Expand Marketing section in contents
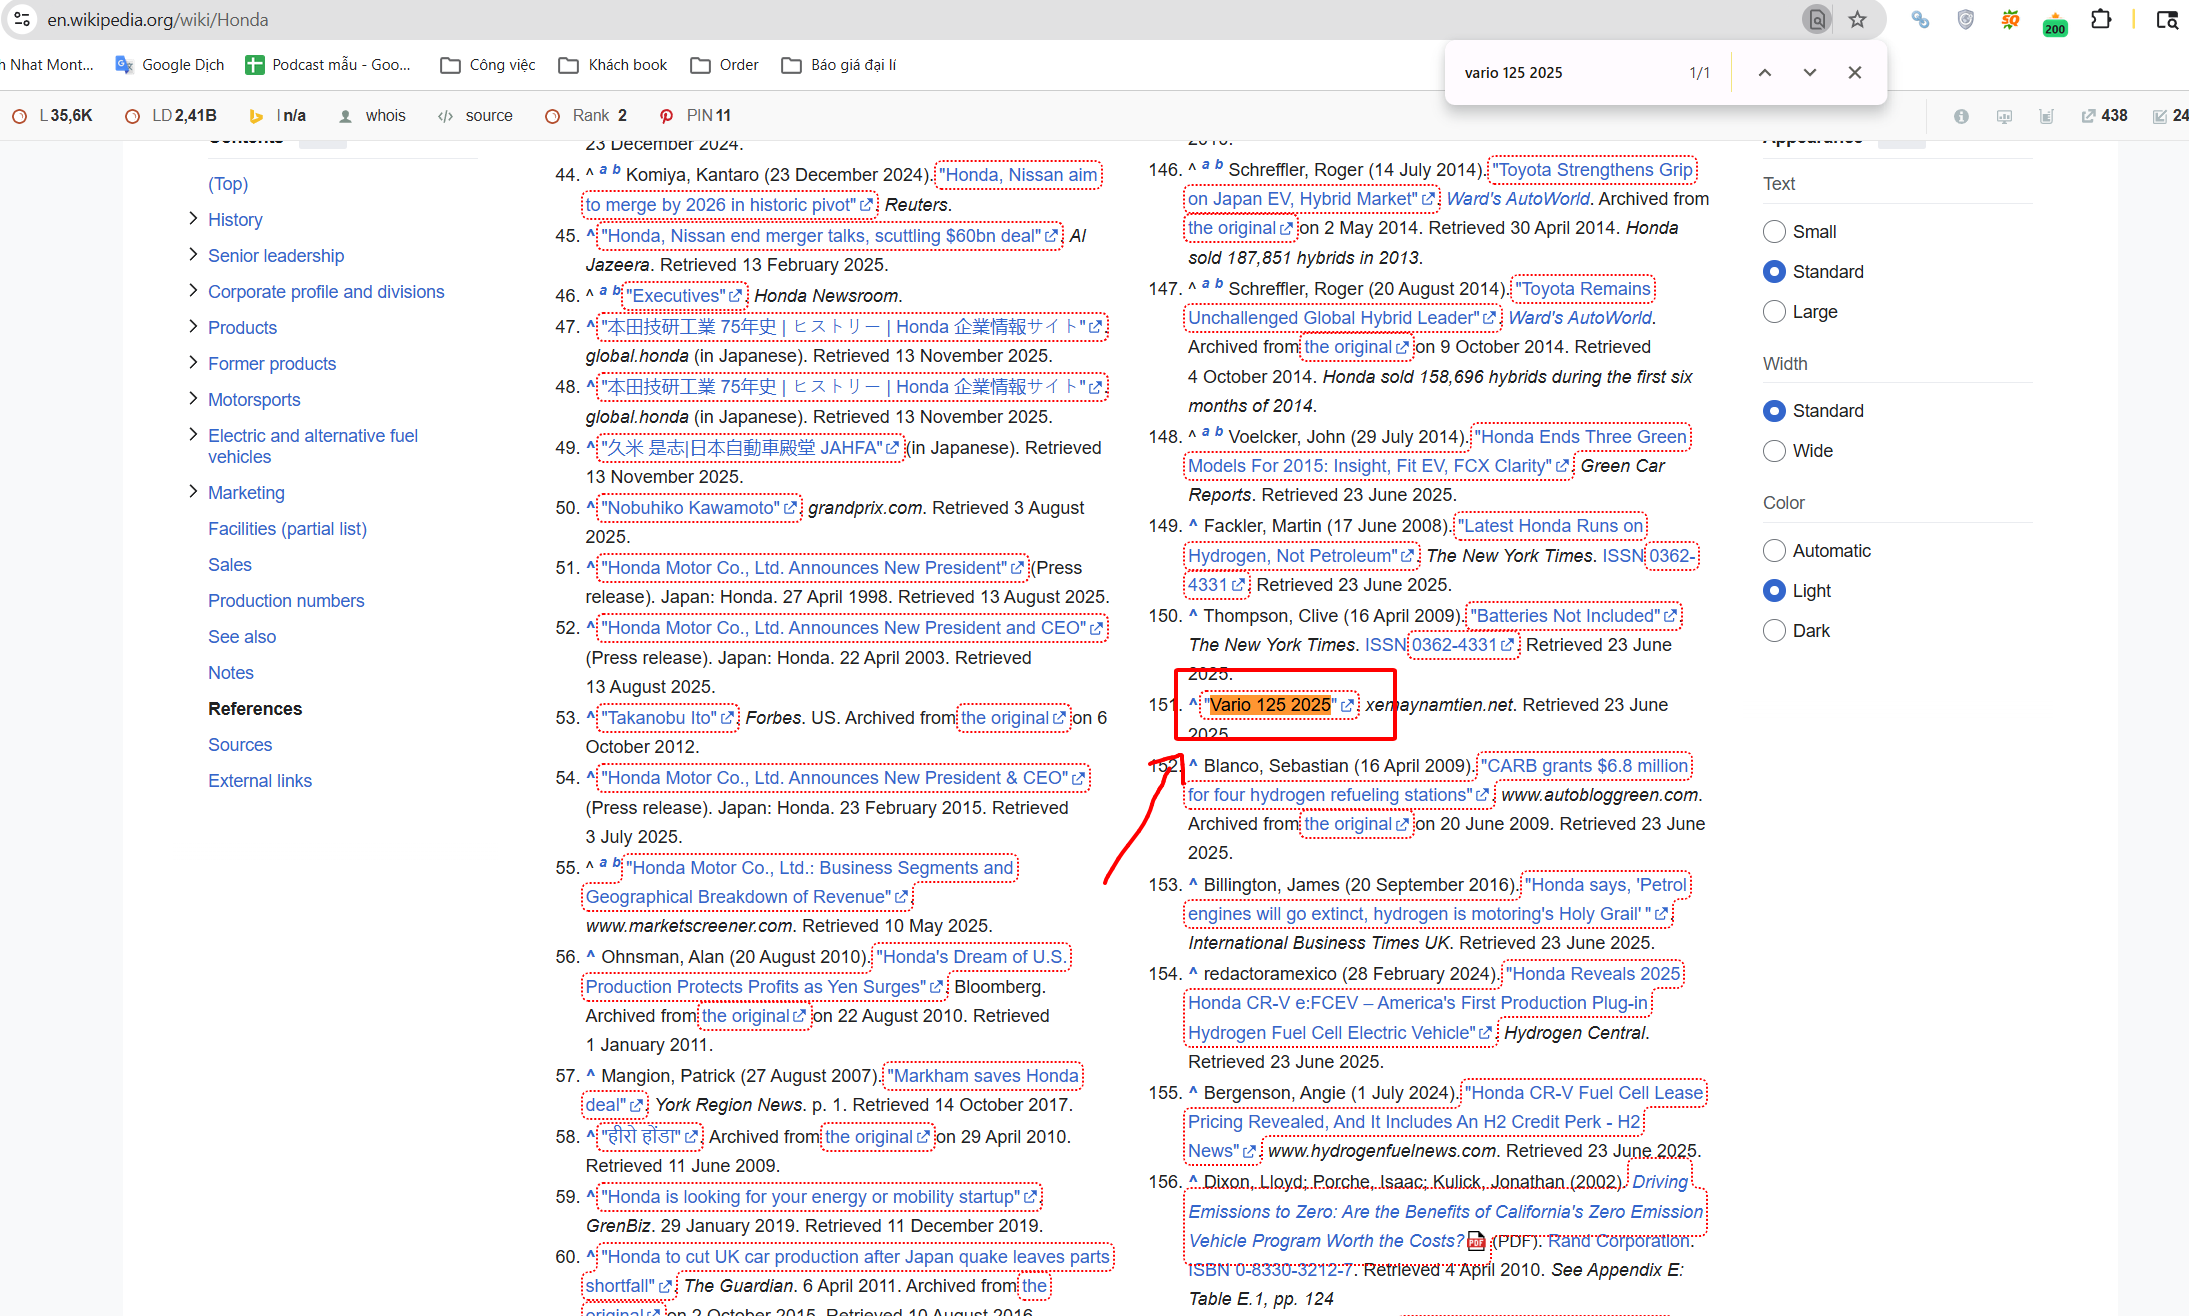Image resolution: width=2189 pixels, height=1316 pixels. (192, 492)
